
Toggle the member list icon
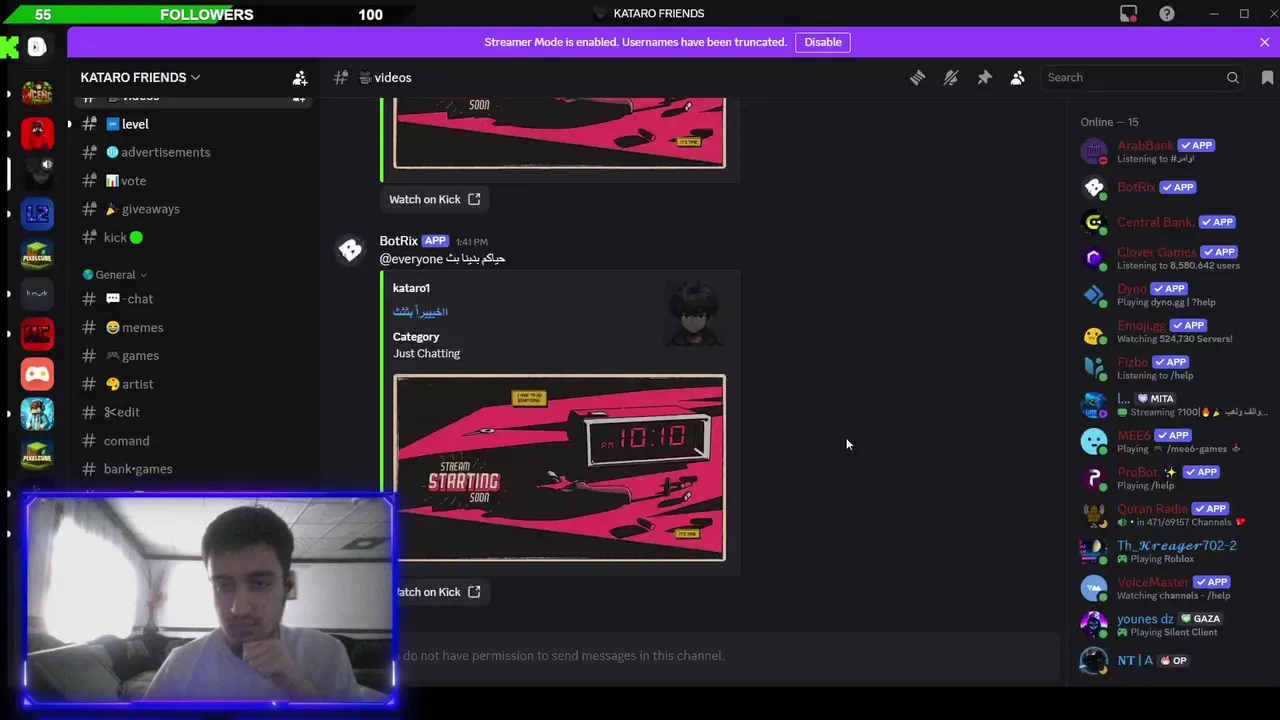point(1017,78)
